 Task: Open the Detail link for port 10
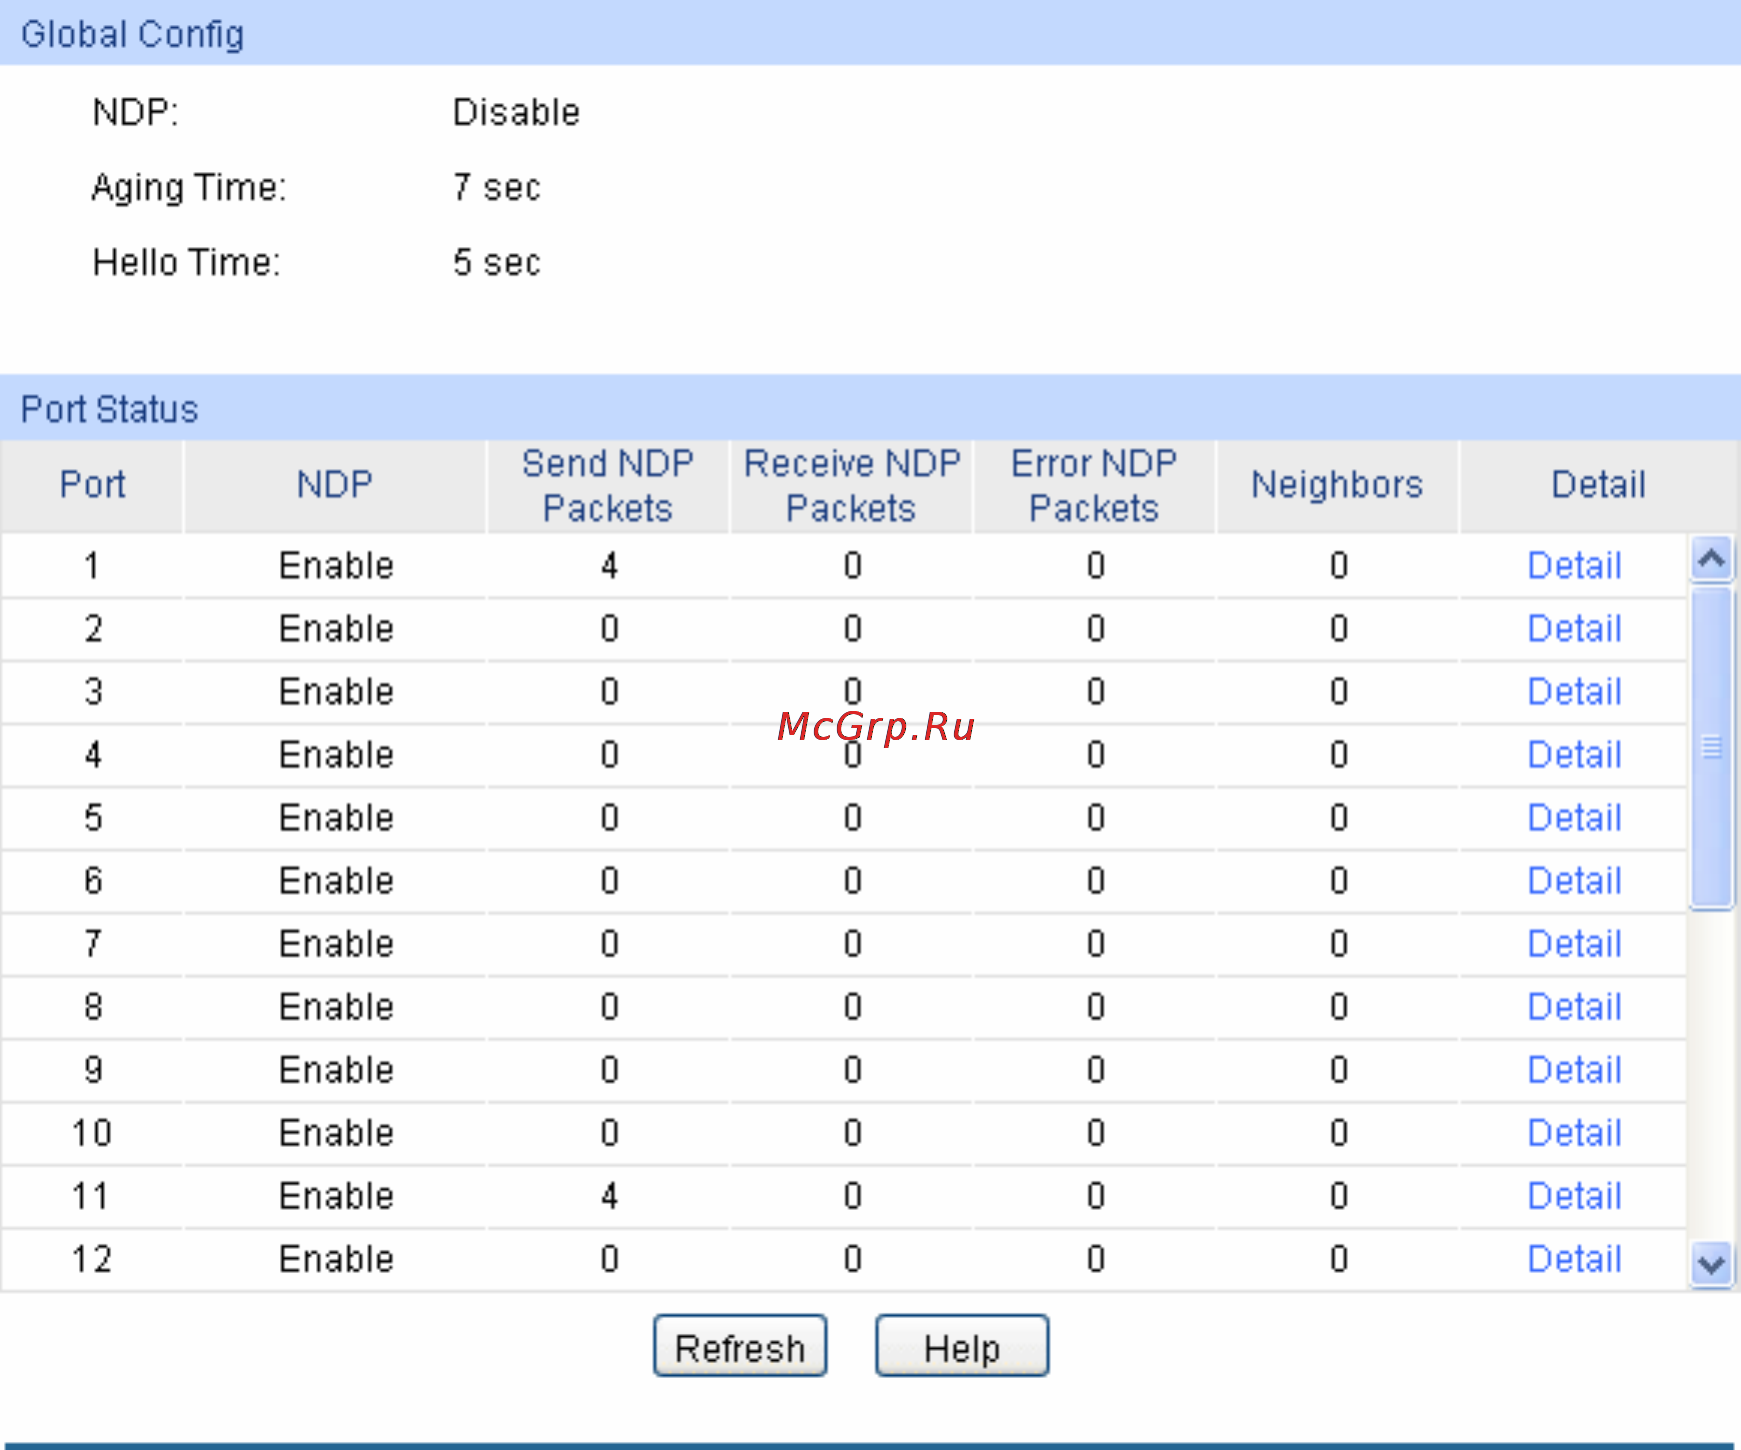(x=1574, y=1133)
